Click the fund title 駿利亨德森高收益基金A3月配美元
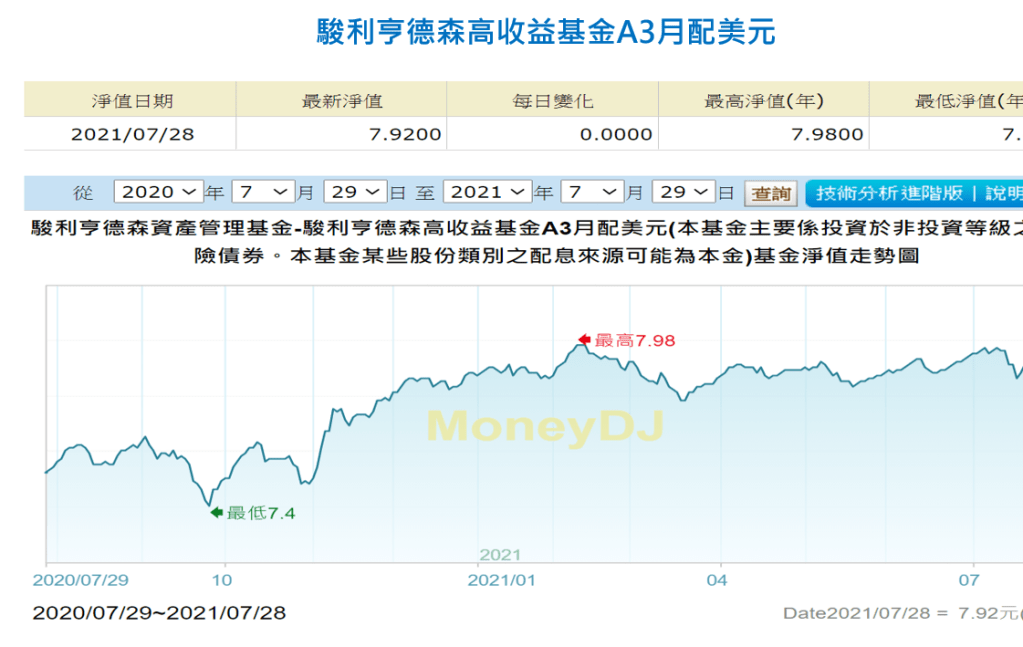Image resolution: width=1023 pixels, height=647 pixels. [545, 32]
